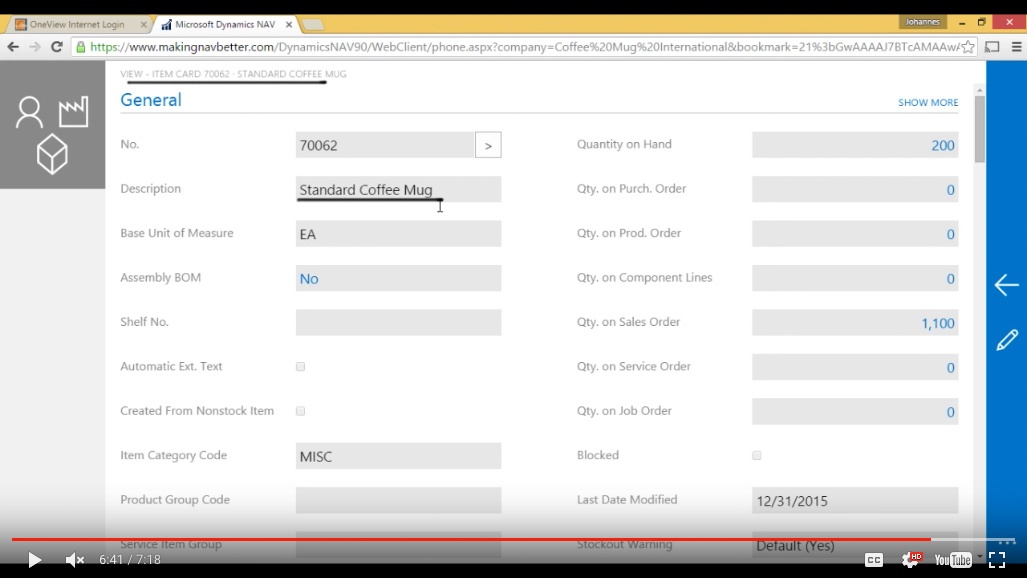Screen dimensions: 1027x578
Task: Unmute the video with the speaker icon
Action: pos(75,560)
